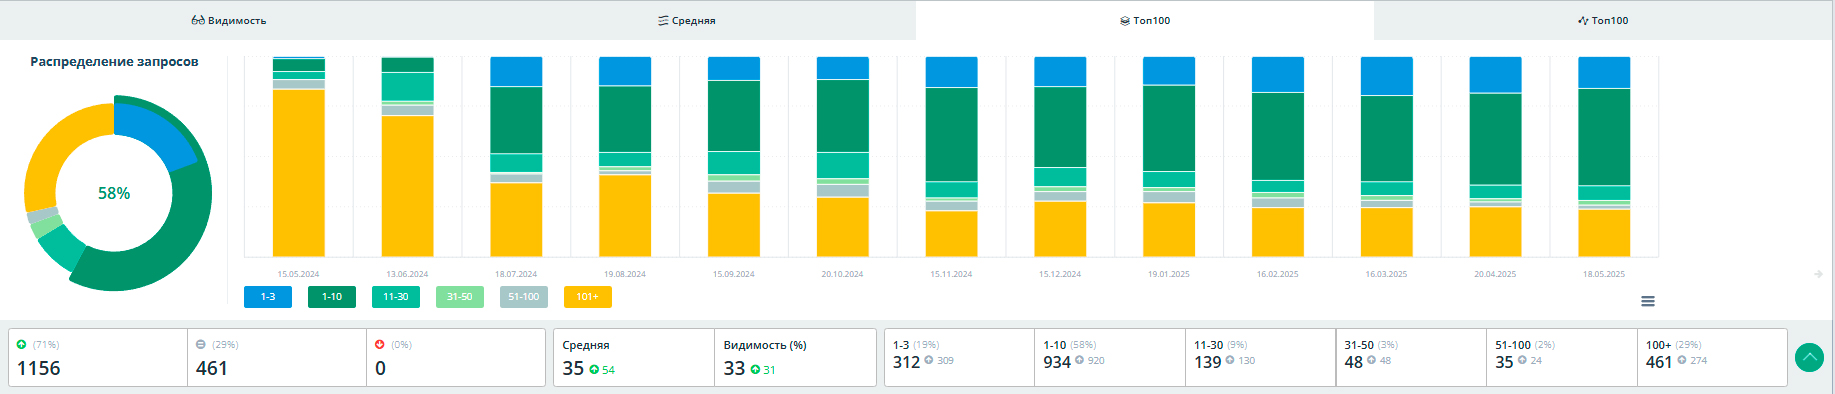Viewport: 1835px width, 394px height.
Task: Toggle the blue 1-3 legend series
Action: click(268, 297)
